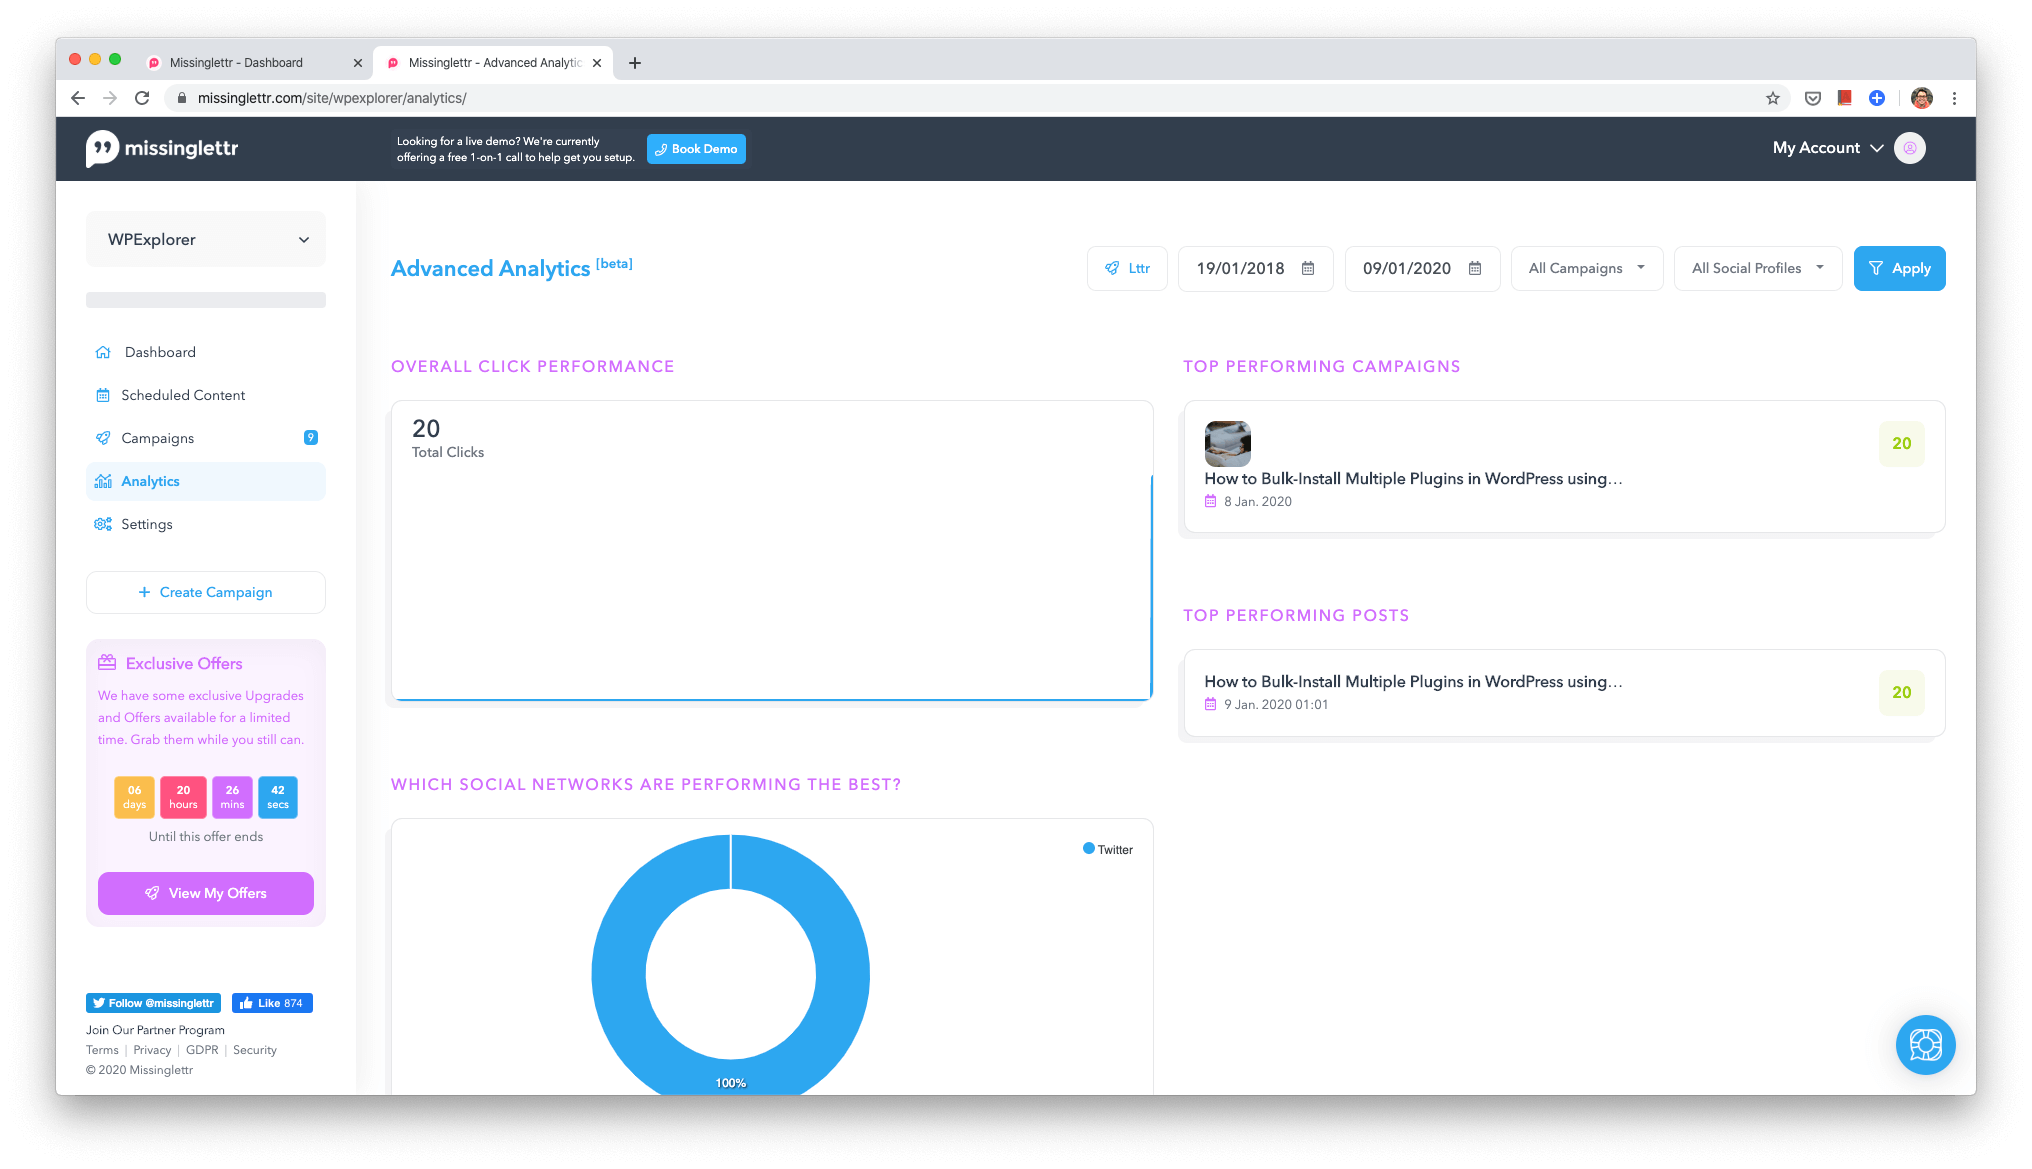This screenshot has width=2032, height=1169.
Task: Click the Book Demo button
Action: tap(696, 149)
